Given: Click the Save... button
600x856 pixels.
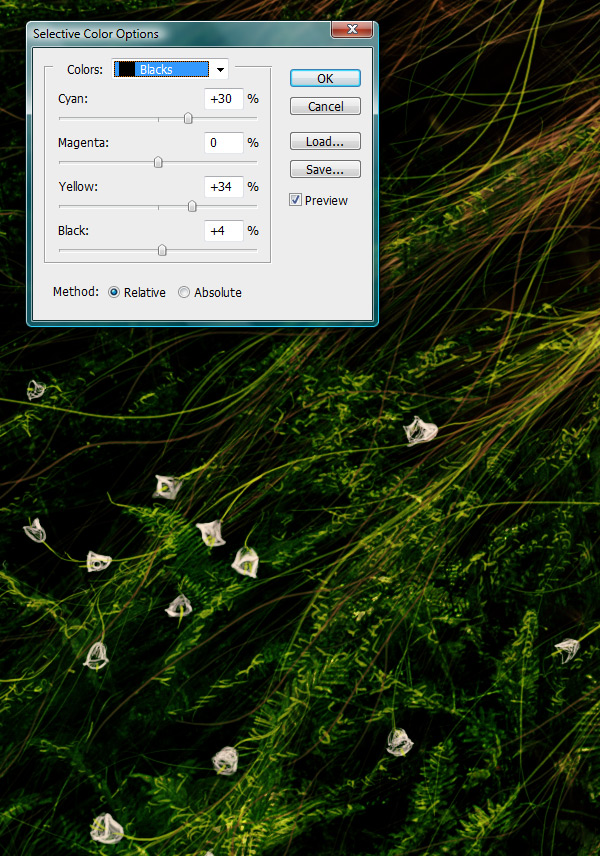Looking at the screenshot, I should 325,169.
